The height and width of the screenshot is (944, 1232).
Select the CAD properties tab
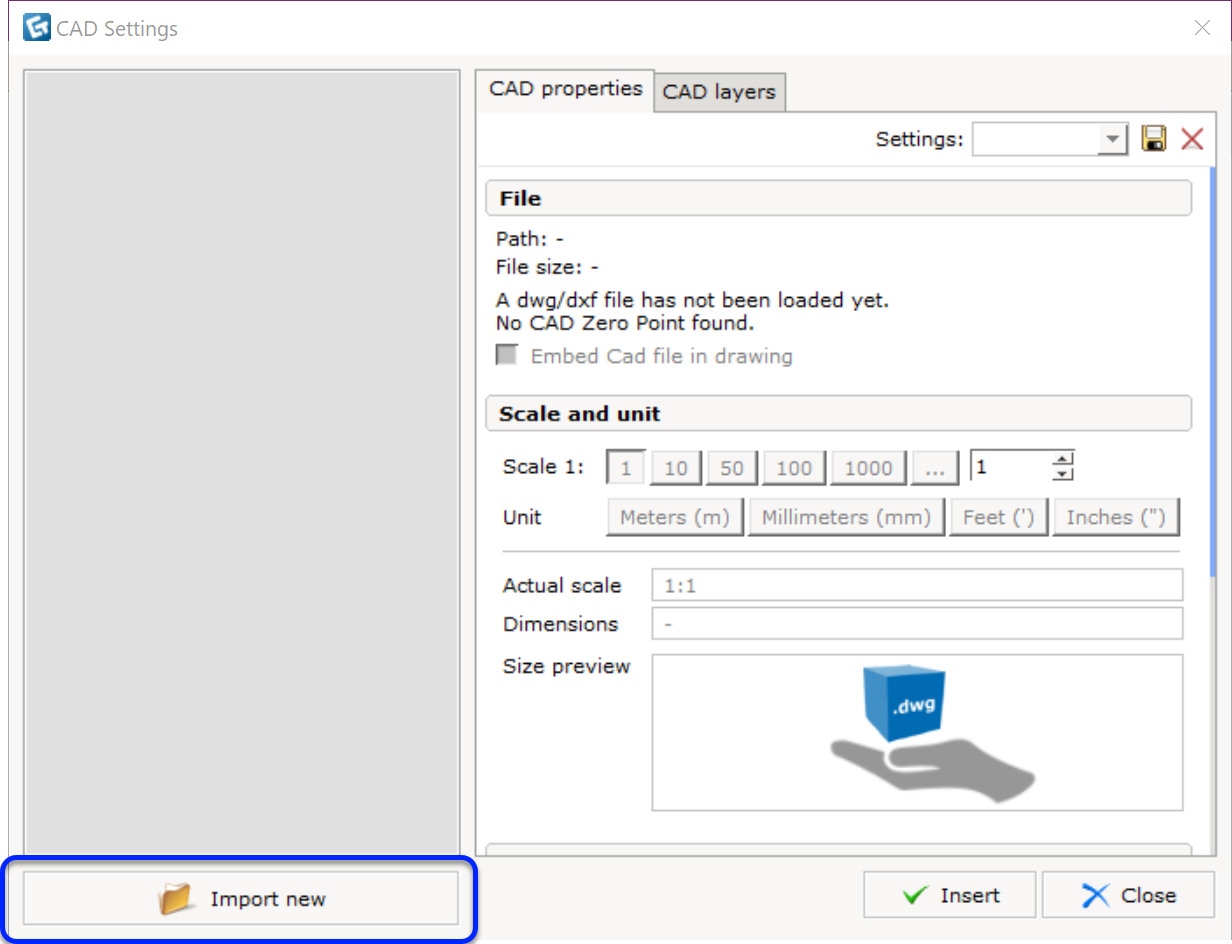coord(564,88)
